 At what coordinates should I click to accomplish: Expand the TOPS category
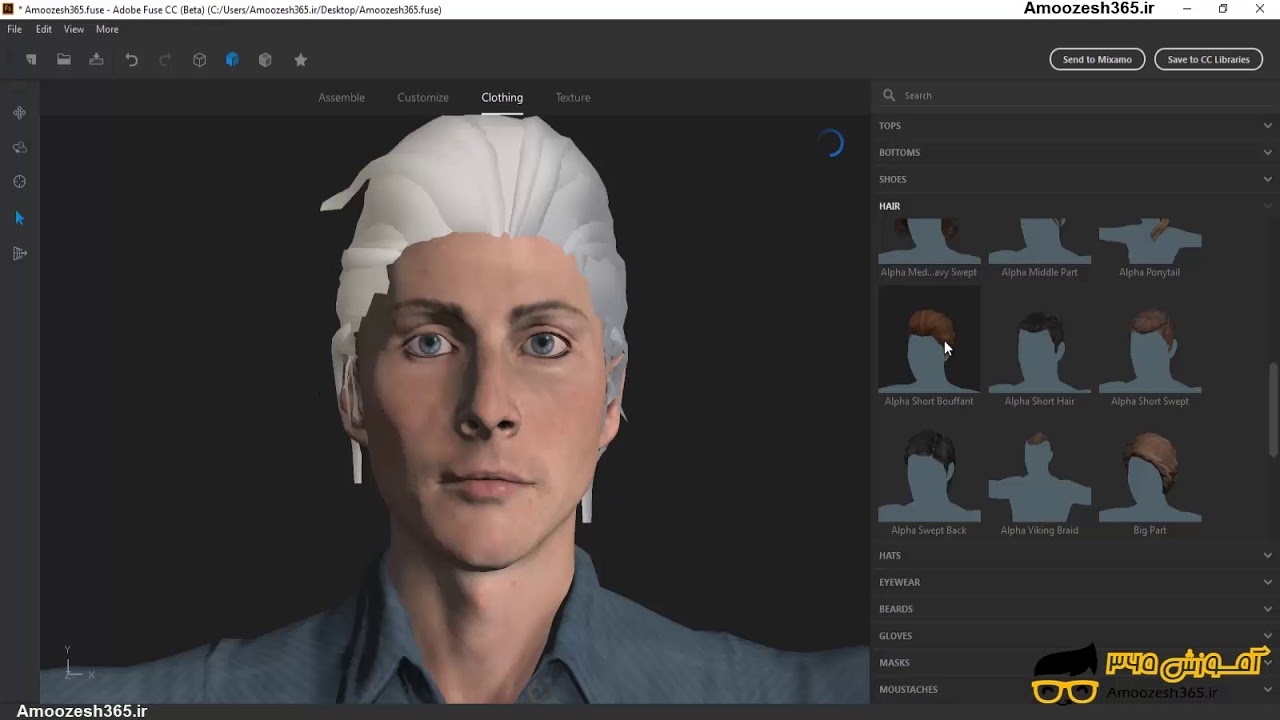click(1075, 125)
